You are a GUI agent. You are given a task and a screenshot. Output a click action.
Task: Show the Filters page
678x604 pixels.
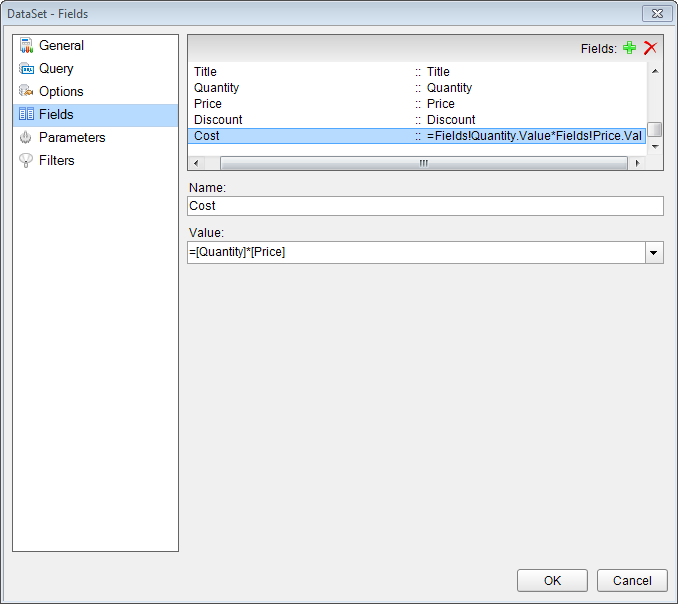(x=96, y=160)
